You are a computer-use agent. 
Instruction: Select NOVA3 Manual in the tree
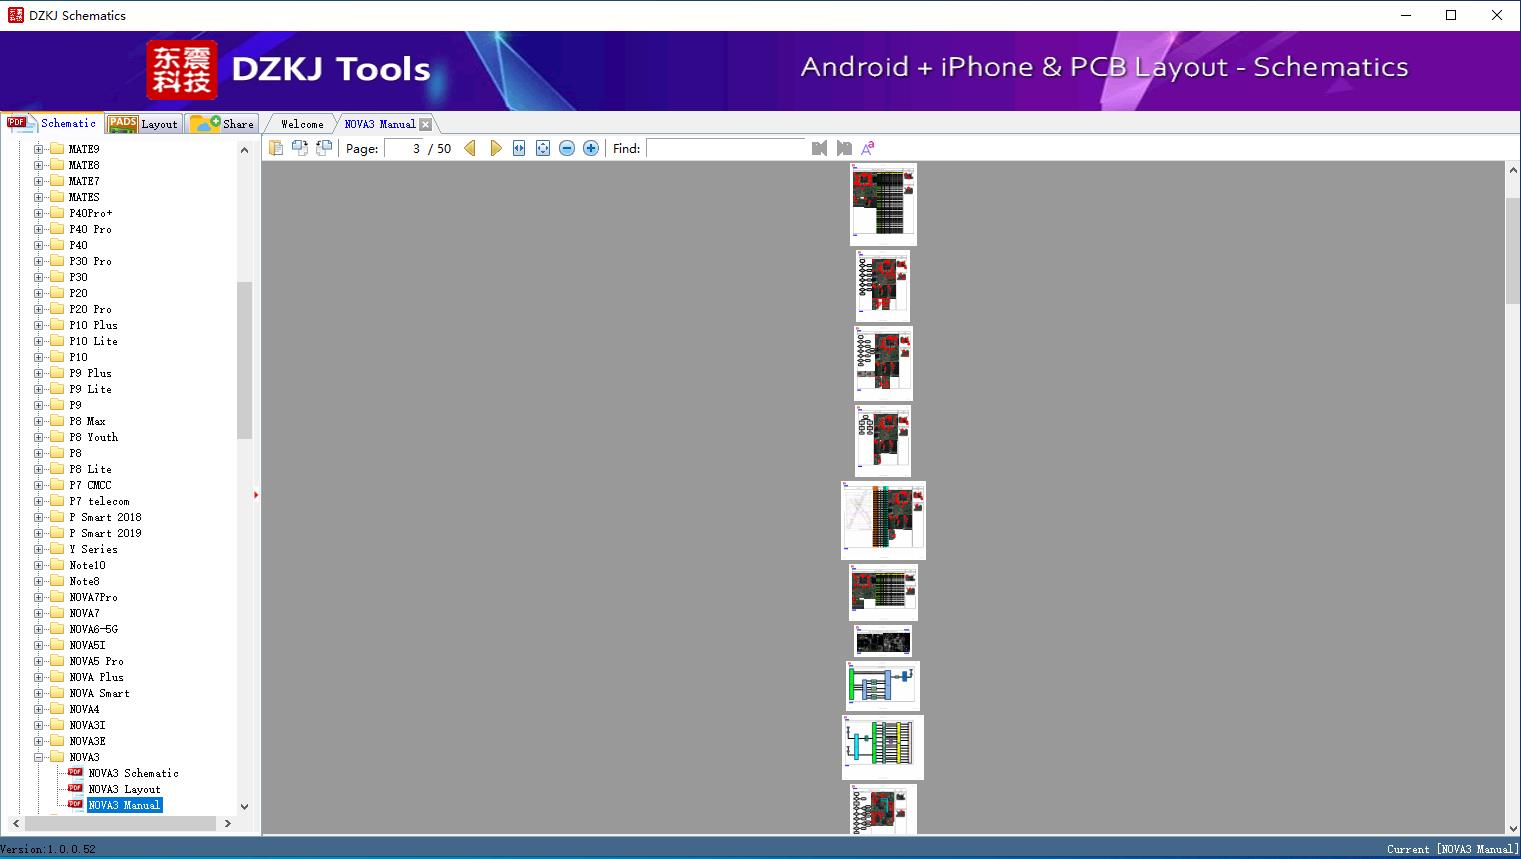click(x=124, y=805)
